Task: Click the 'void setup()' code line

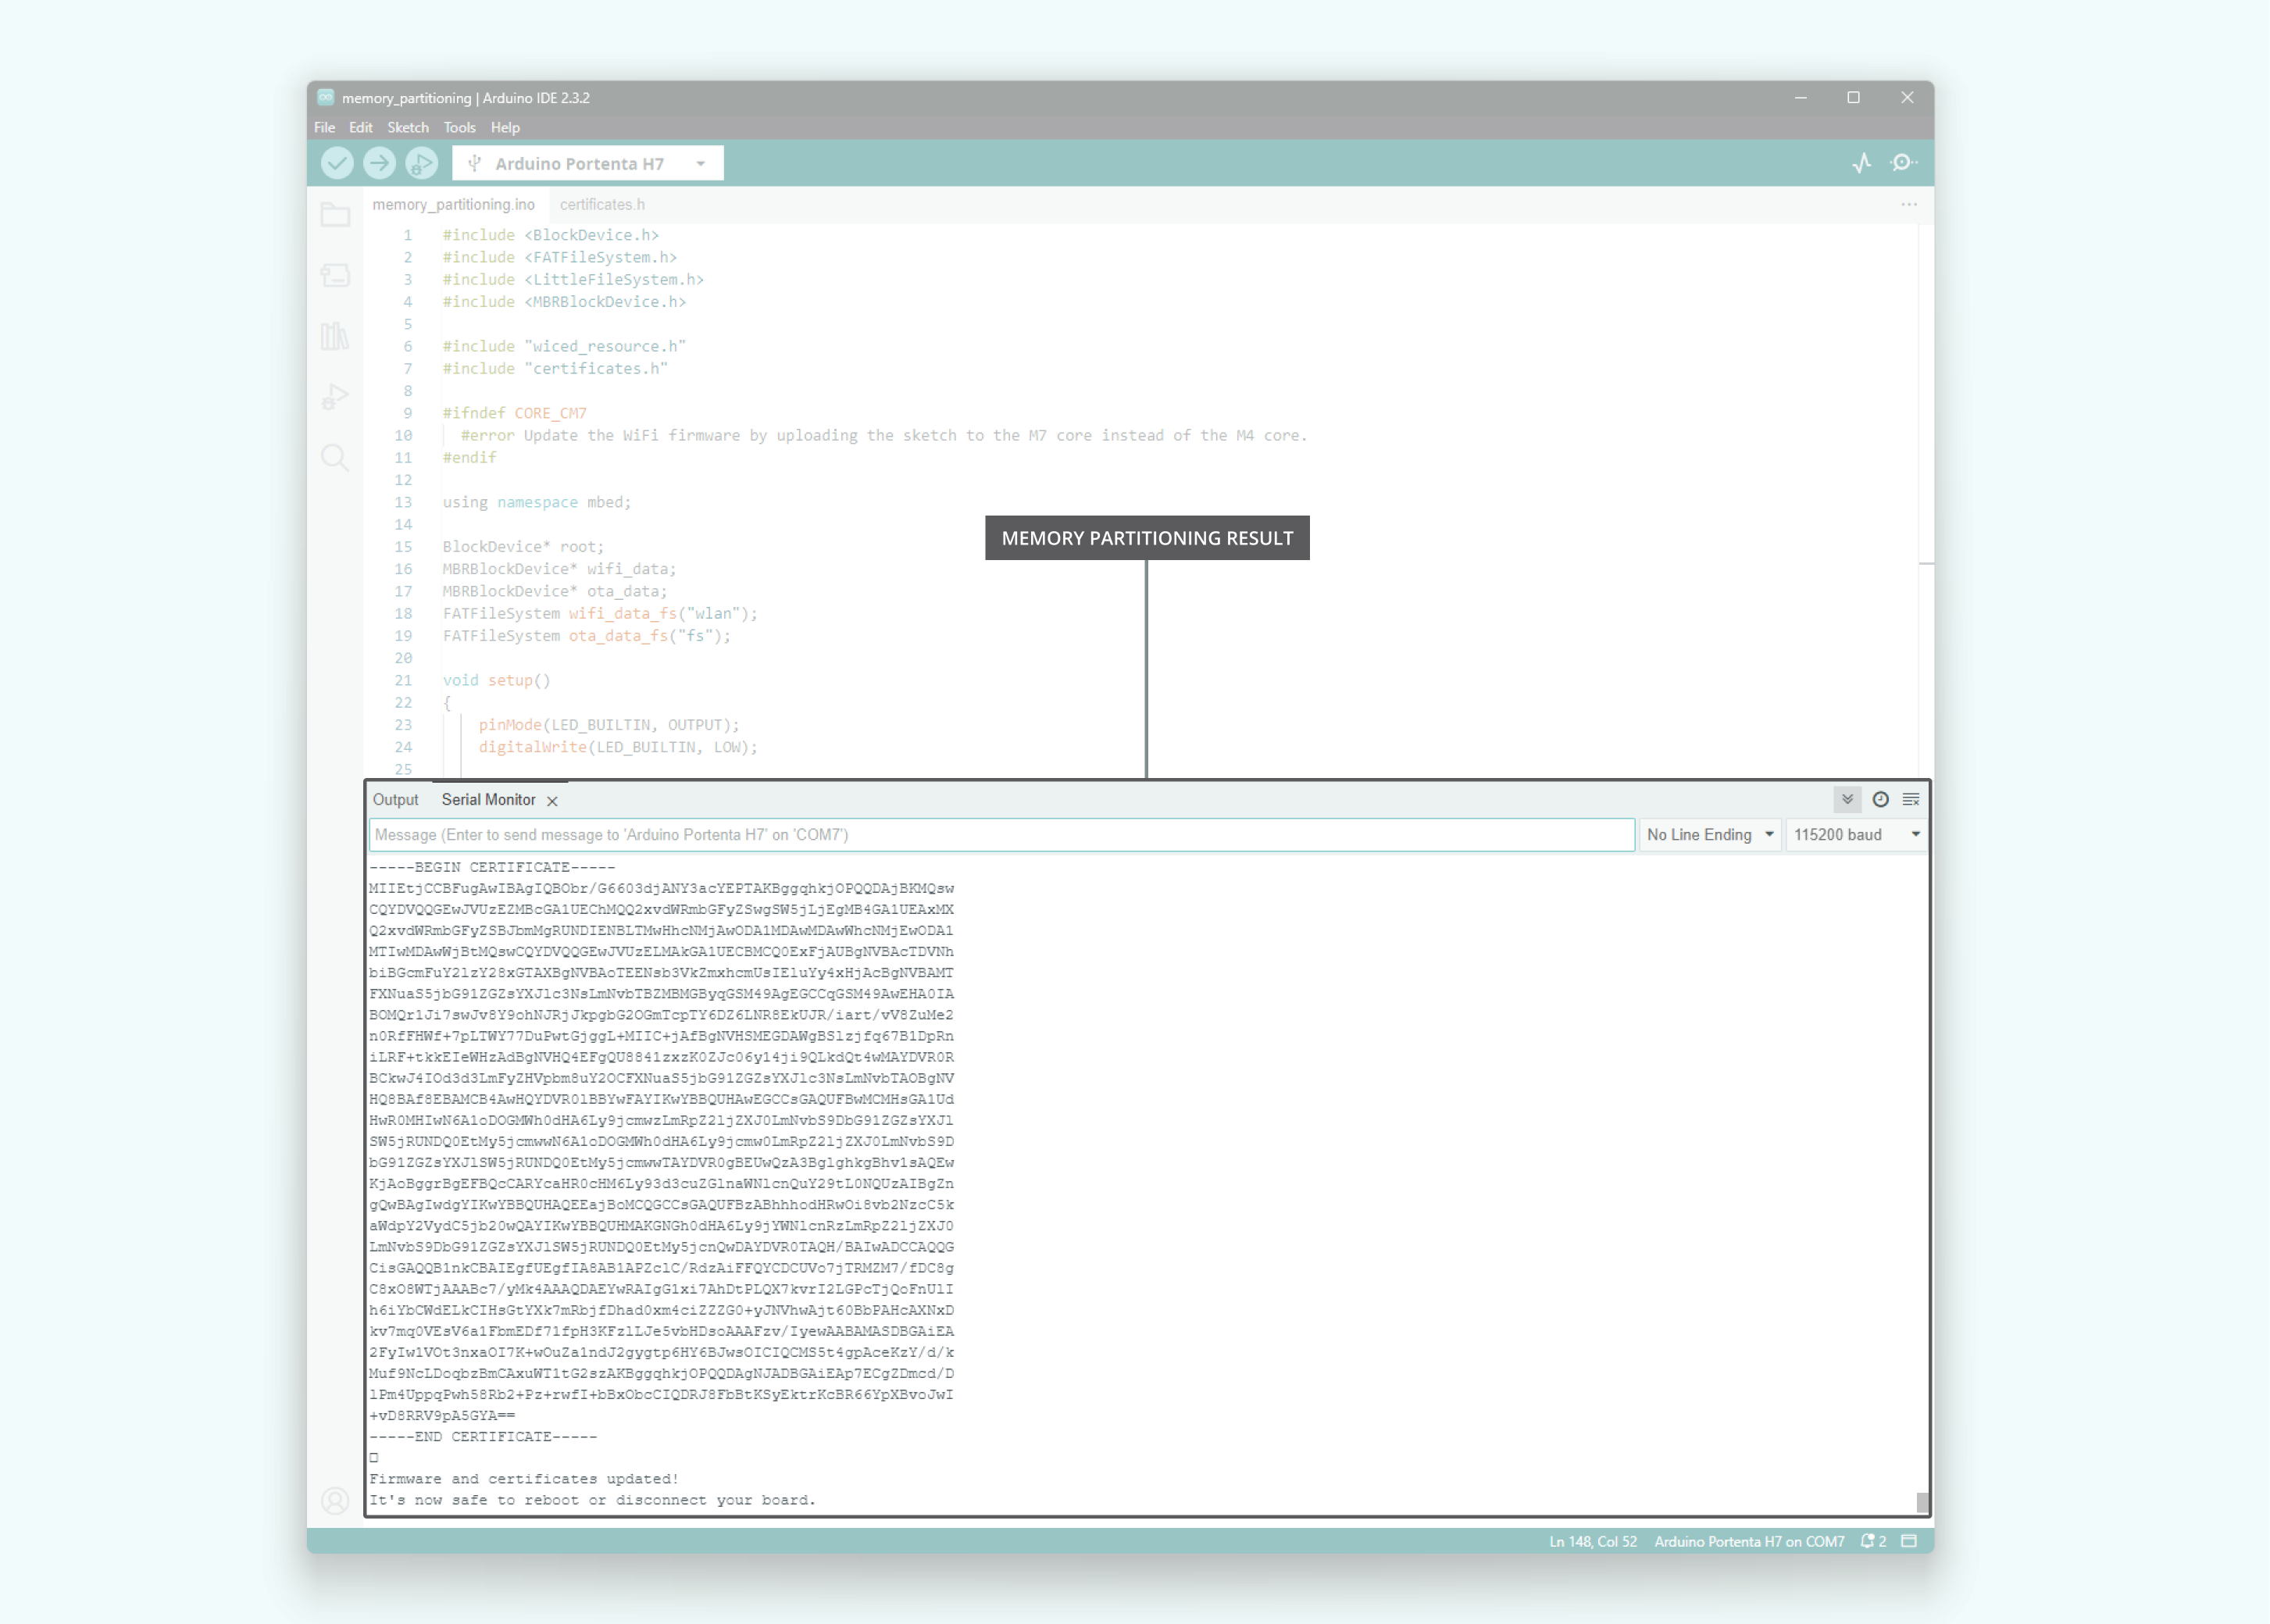Action: click(x=496, y=680)
